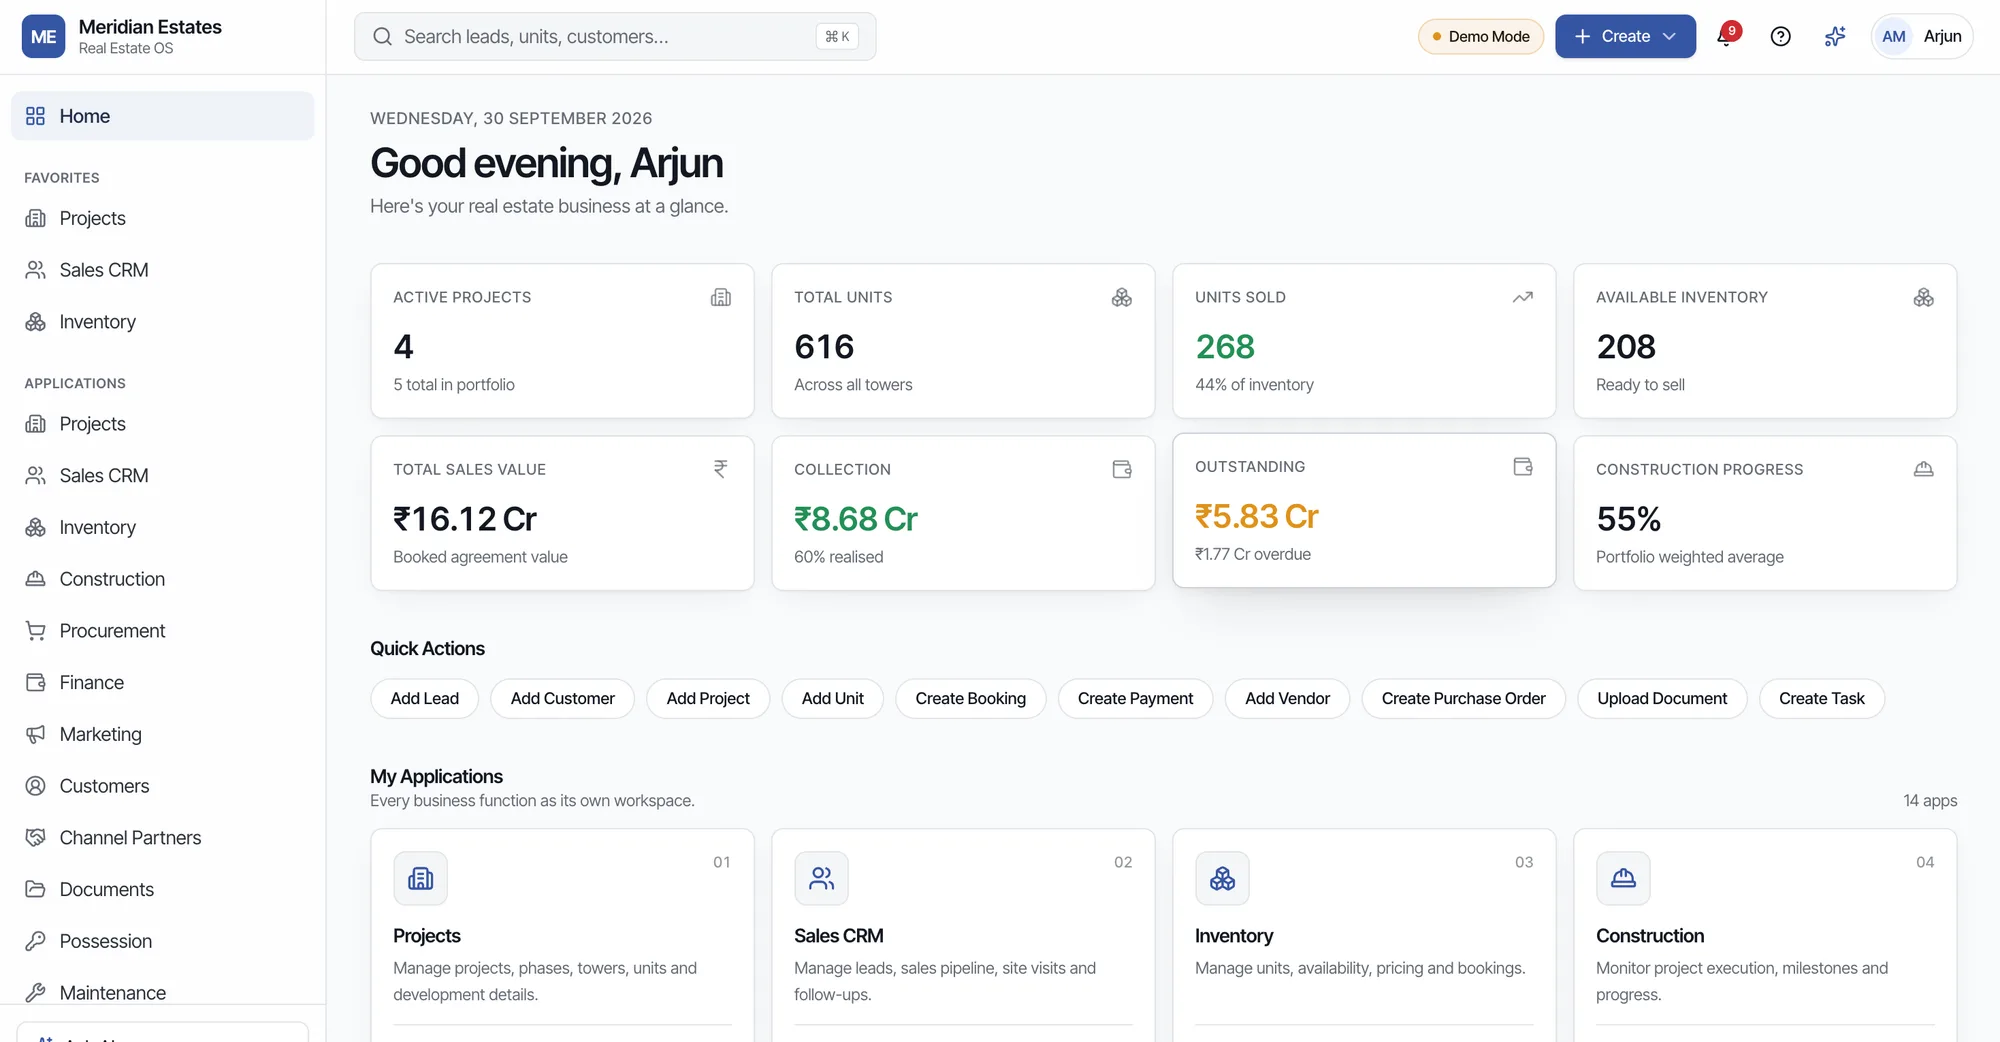The image size is (2000, 1042).
Task: Click the ₹5.83 Cr outstanding value
Action: pyautogui.click(x=1257, y=516)
